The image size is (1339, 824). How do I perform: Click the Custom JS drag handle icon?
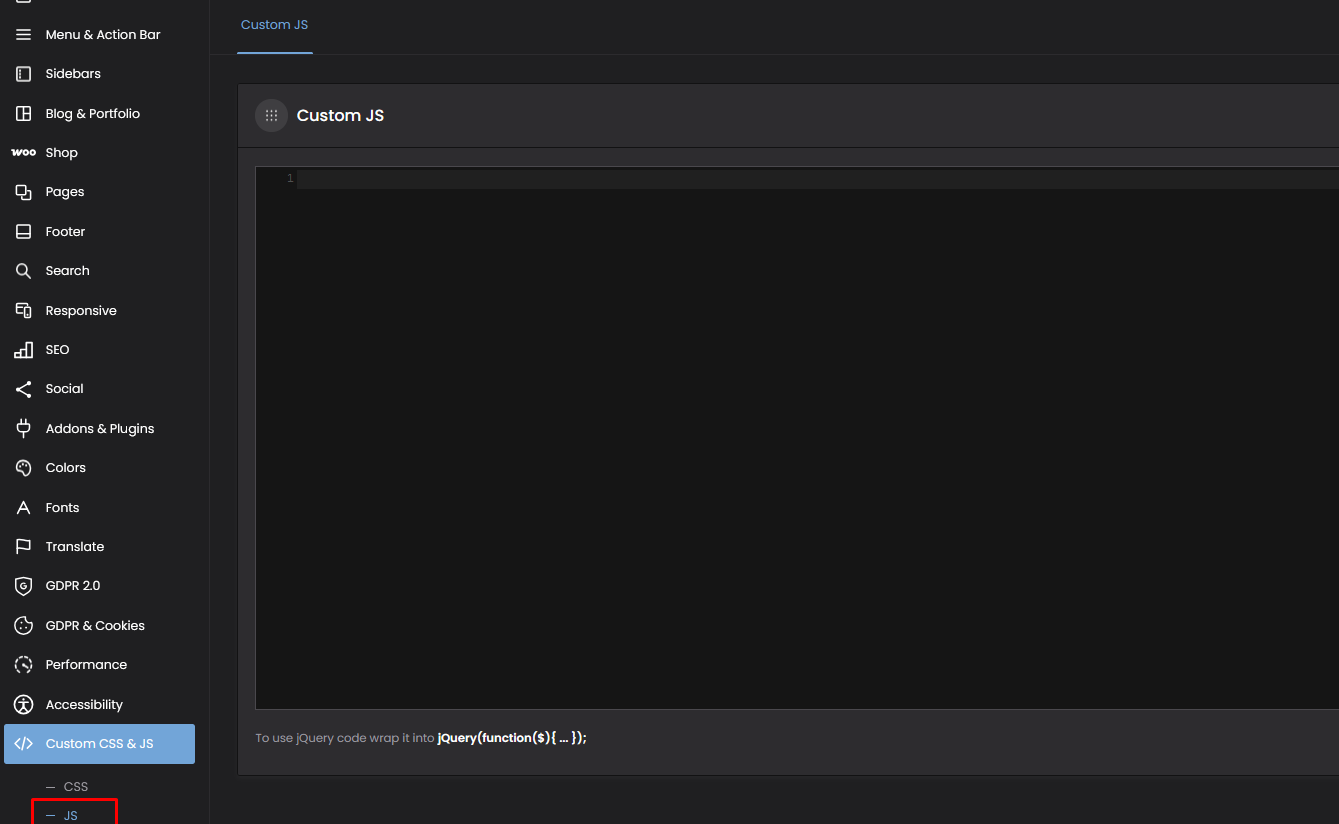271,116
